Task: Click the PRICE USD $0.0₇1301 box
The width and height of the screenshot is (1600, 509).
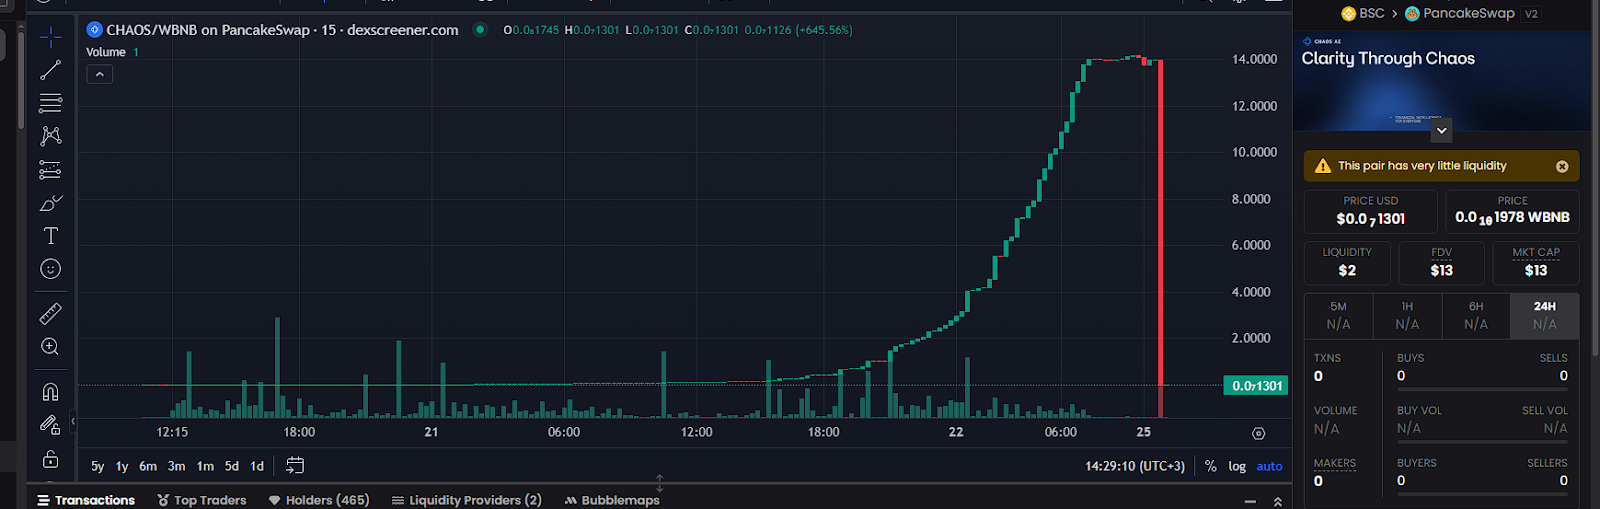Action: (x=1371, y=211)
